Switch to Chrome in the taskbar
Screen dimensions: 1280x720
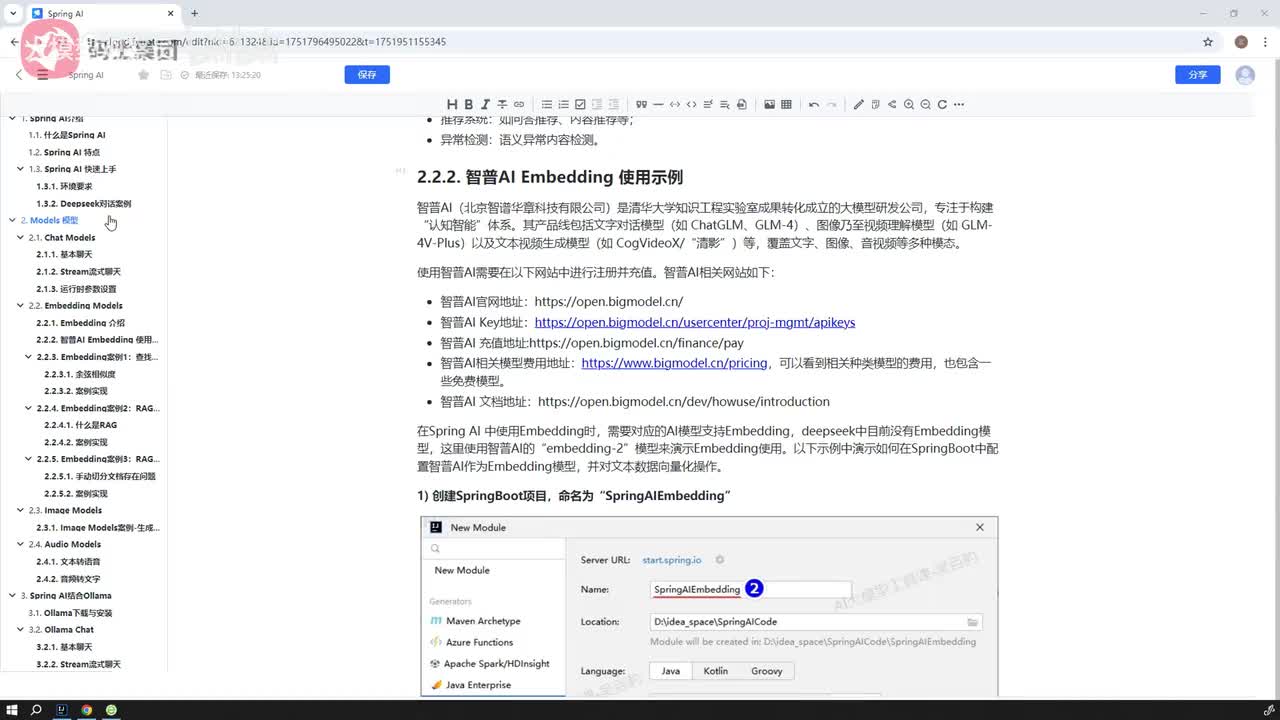(87, 710)
